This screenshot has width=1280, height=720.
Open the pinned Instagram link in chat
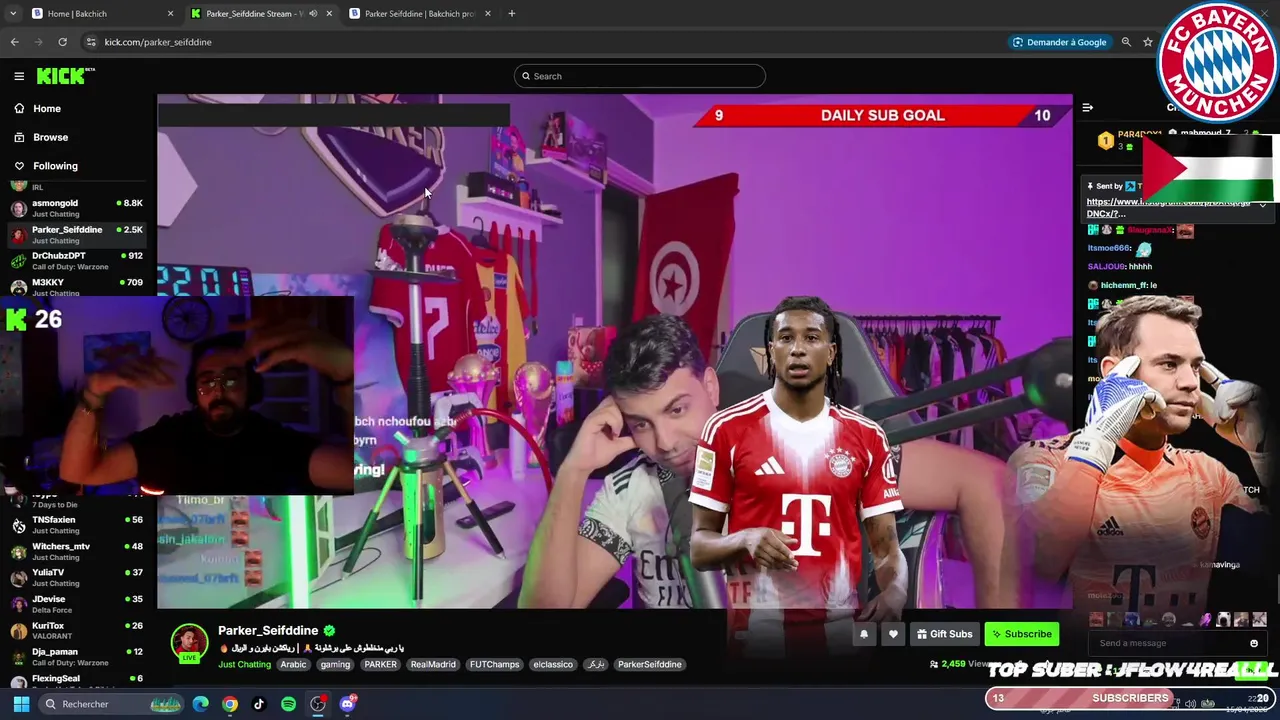pos(1167,207)
